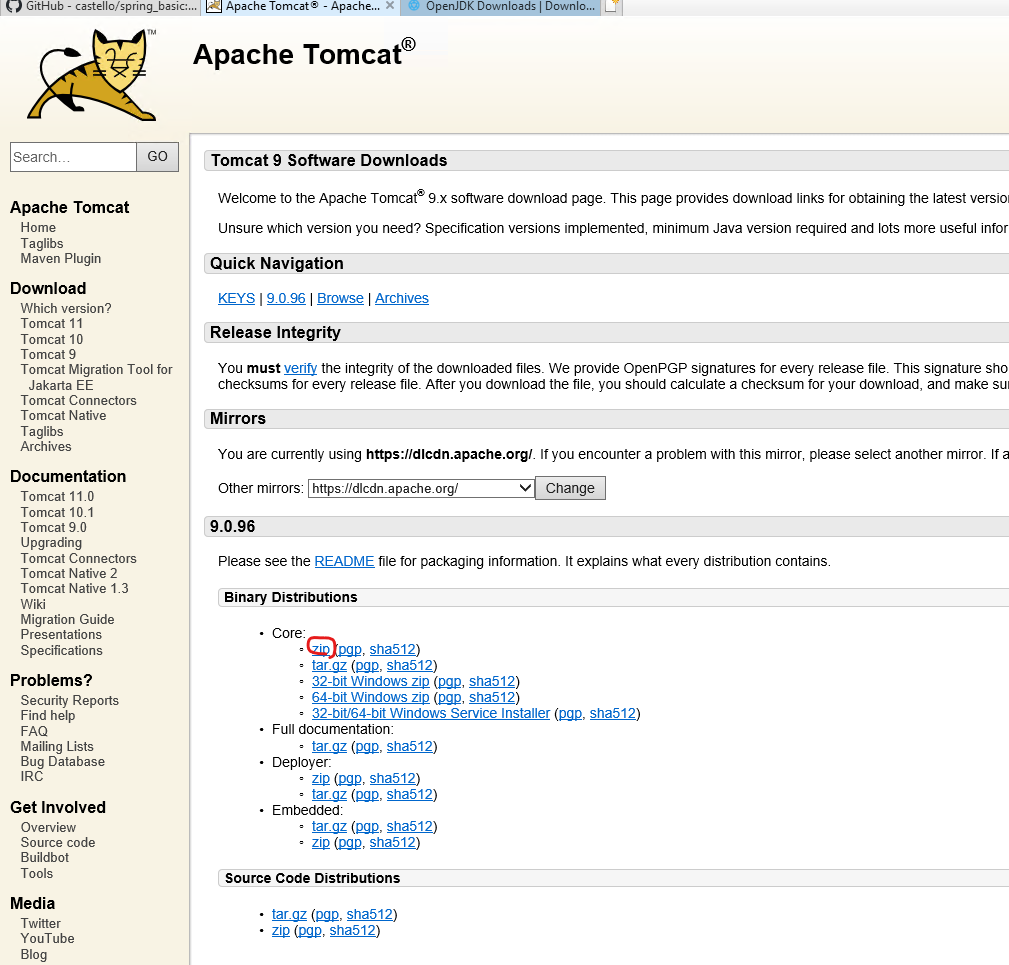
Task: Open the Wiki link
Action: [x=33, y=604]
